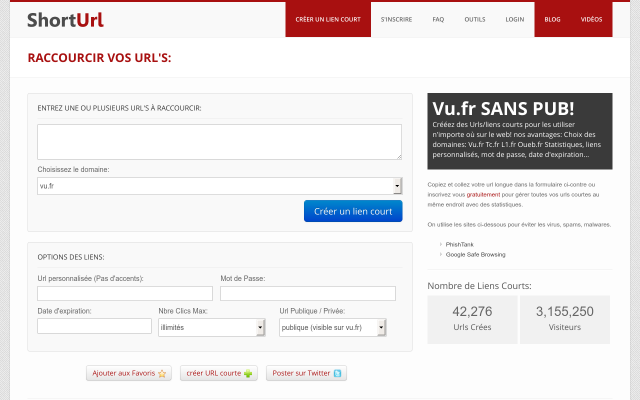Click the gratuitement link
Image resolution: width=640 pixels, height=400 pixels.
pos(483,195)
